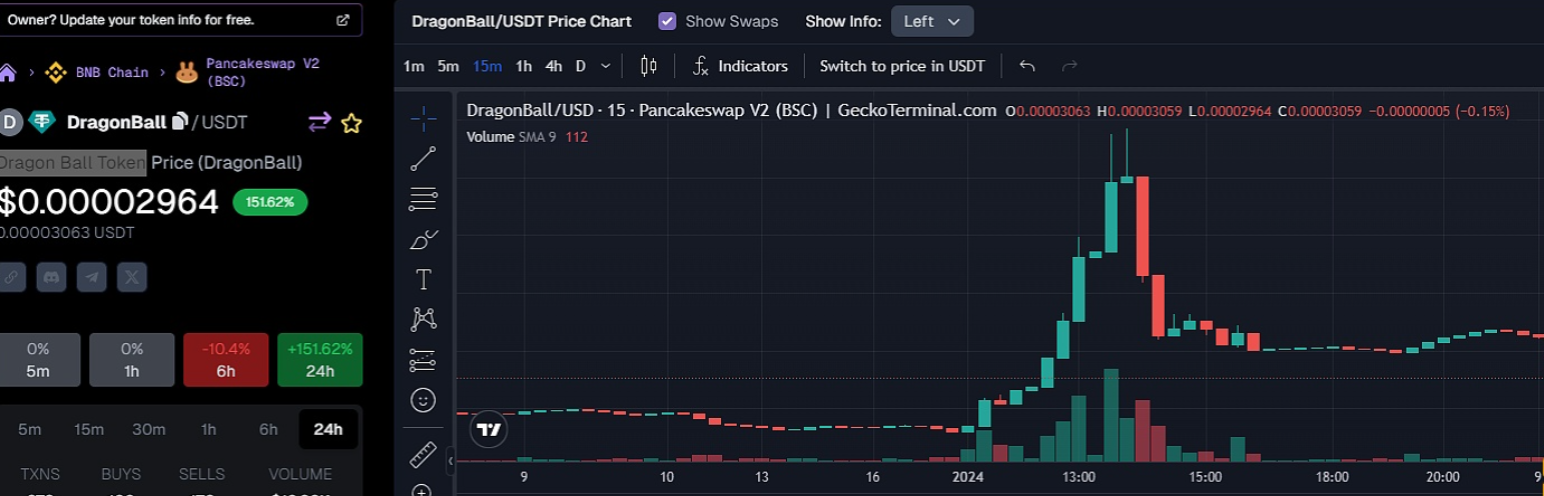Expand the chart timeframe dropdown arrow

pyautogui.click(x=605, y=66)
